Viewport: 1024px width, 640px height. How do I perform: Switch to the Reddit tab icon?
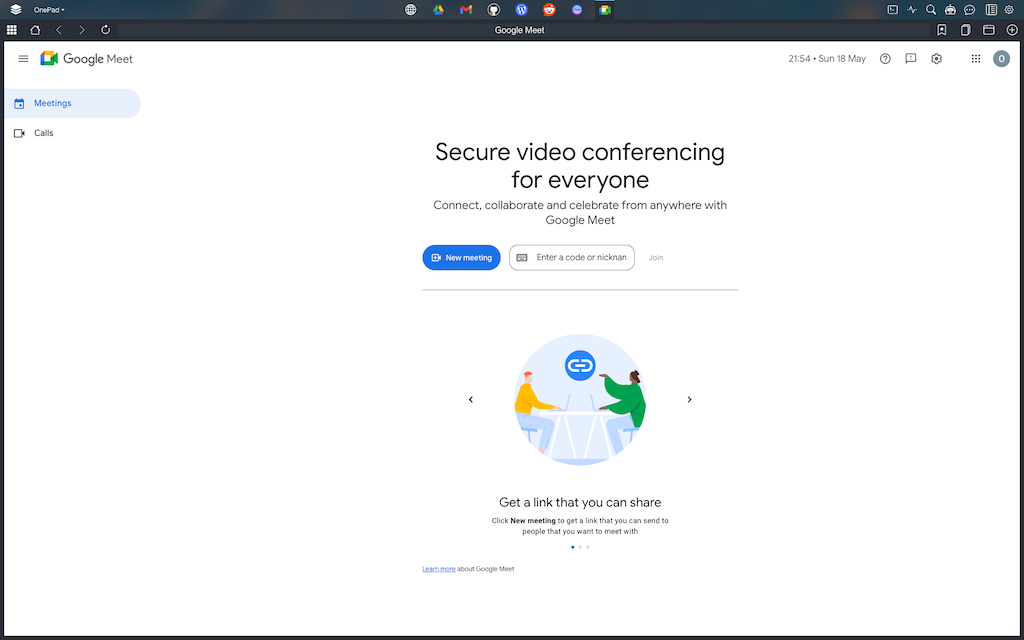pos(549,10)
